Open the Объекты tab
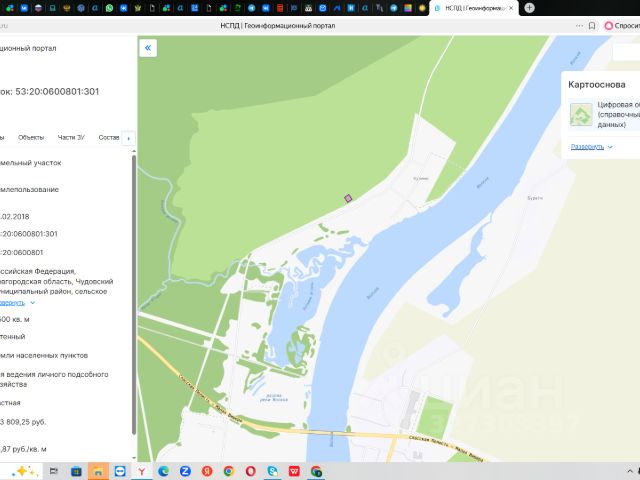The height and width of the screenshot is (480, 640). point(31,137)
